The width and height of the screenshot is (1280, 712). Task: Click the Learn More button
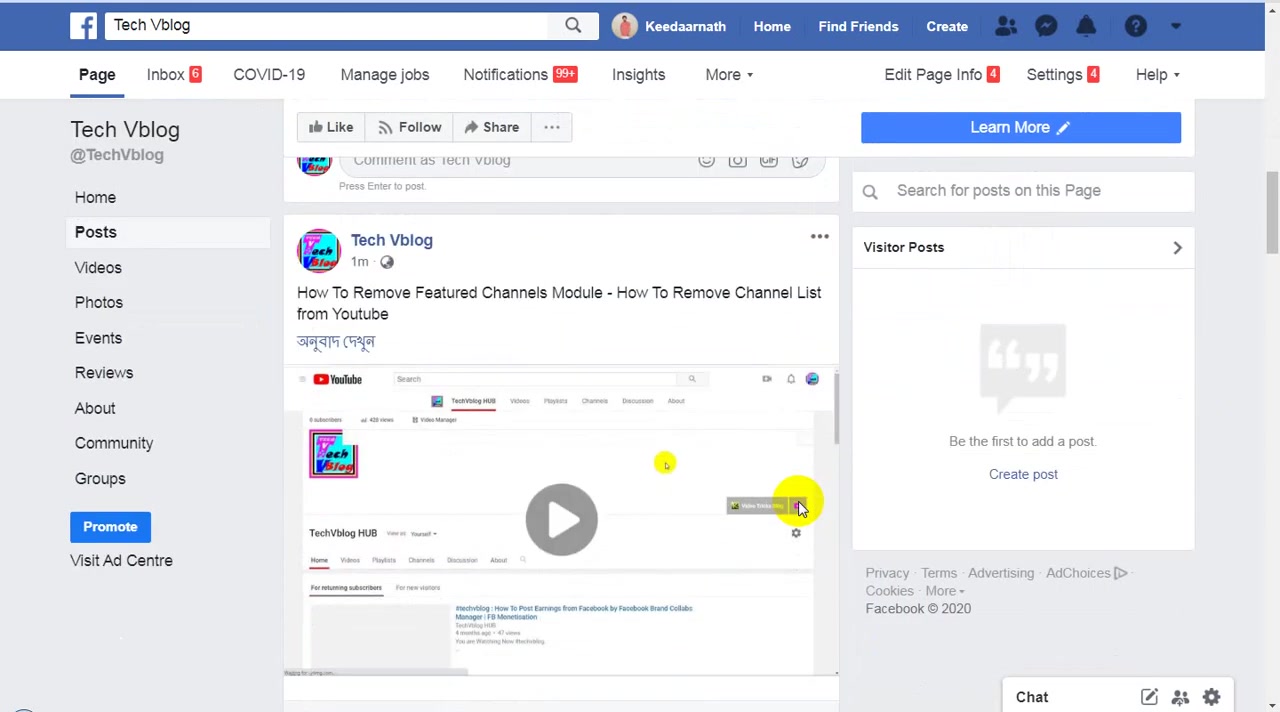click(1021, 127)
